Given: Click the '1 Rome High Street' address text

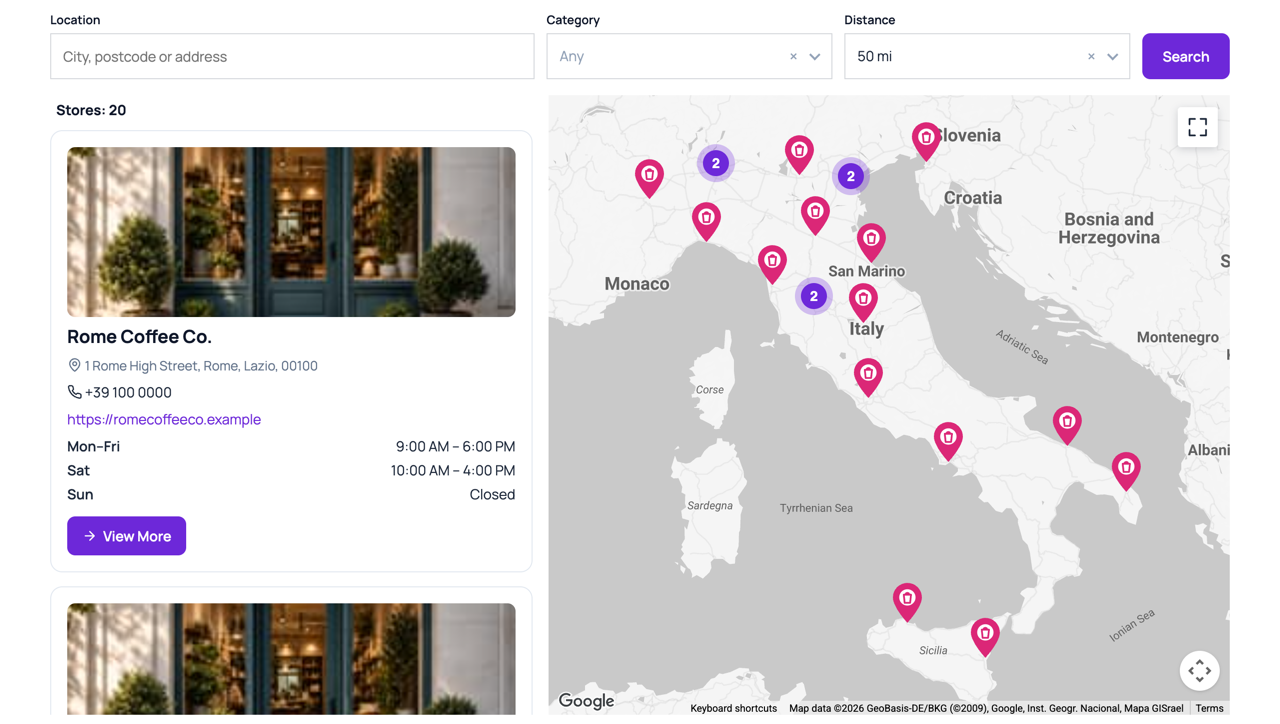Looking at the screenshot, I should coord(201,366).
